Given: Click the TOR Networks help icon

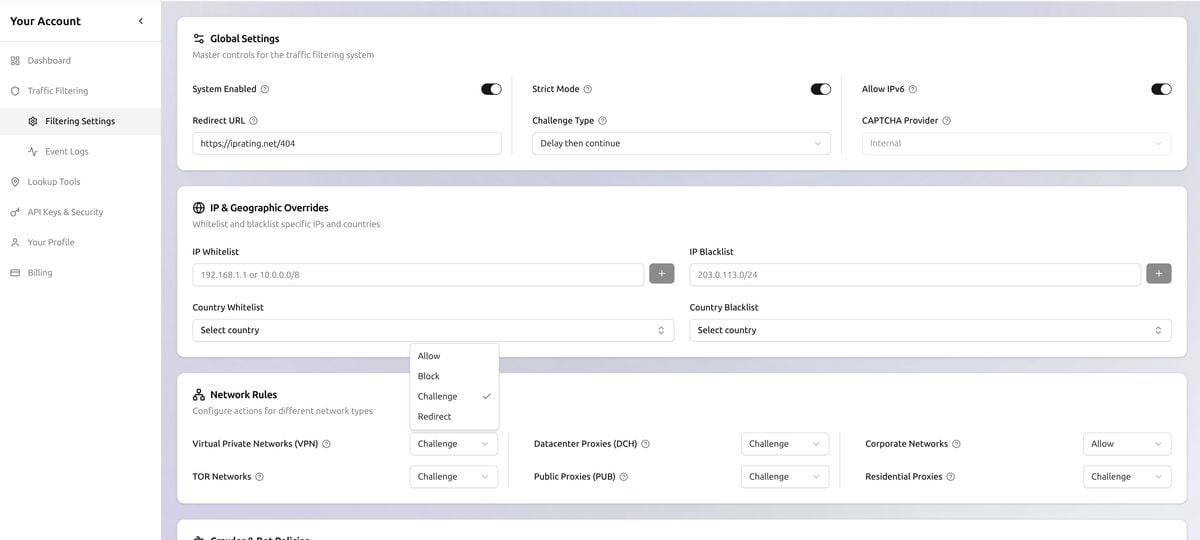Looking at the screenshot, I should point(260,477).
